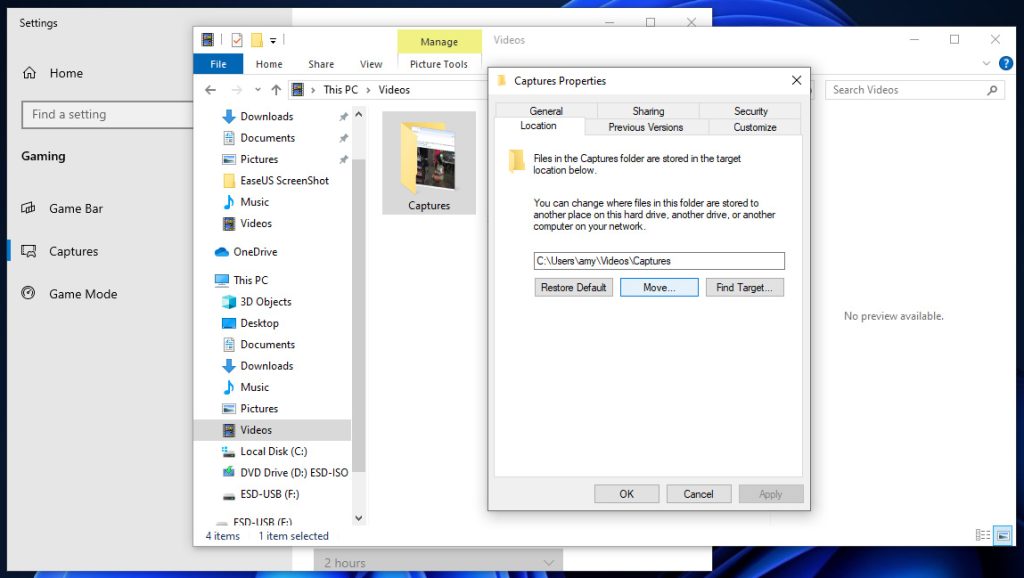Select This PC in navigation pane
Image resolution: width=1024 pixels, height=578 pixels.
[x=251, y=280]
